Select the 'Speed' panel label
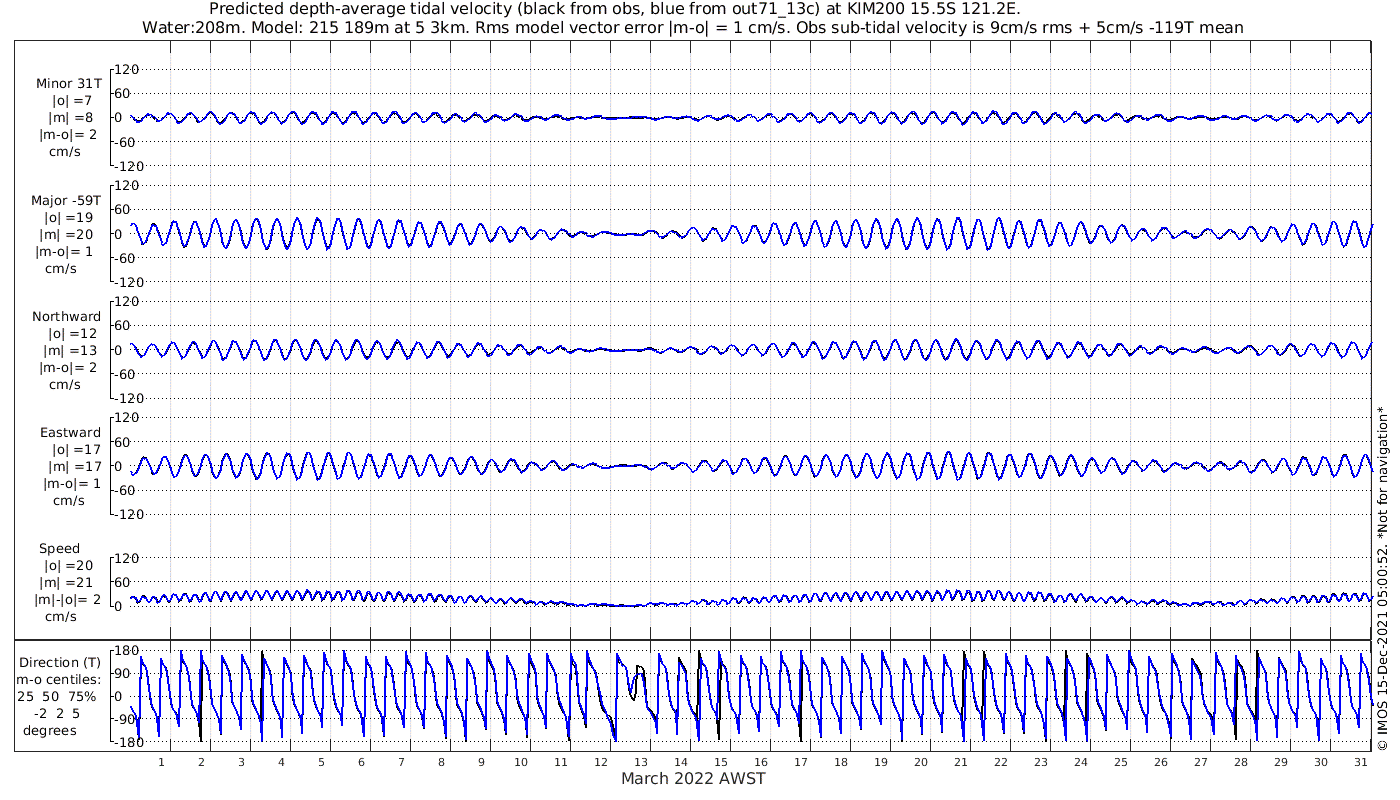Image resolution: width=1400 pixels, height=800 pixels. [60, 549]
